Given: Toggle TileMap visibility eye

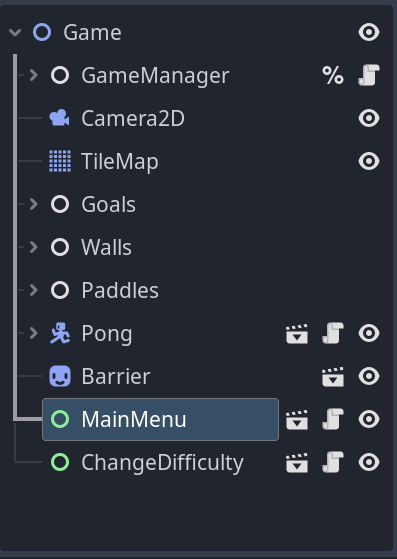Looking at the screenshot, I should (369, 161).
